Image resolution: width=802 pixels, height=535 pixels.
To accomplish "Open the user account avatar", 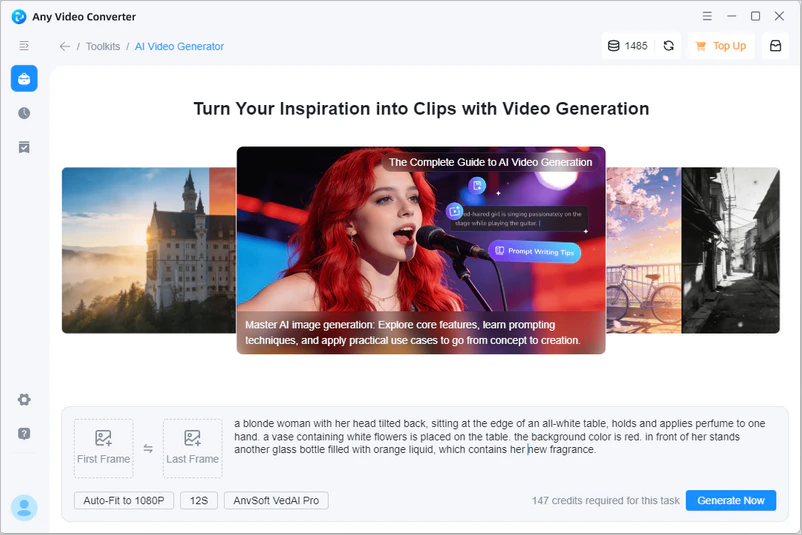I will click(24, 508).
